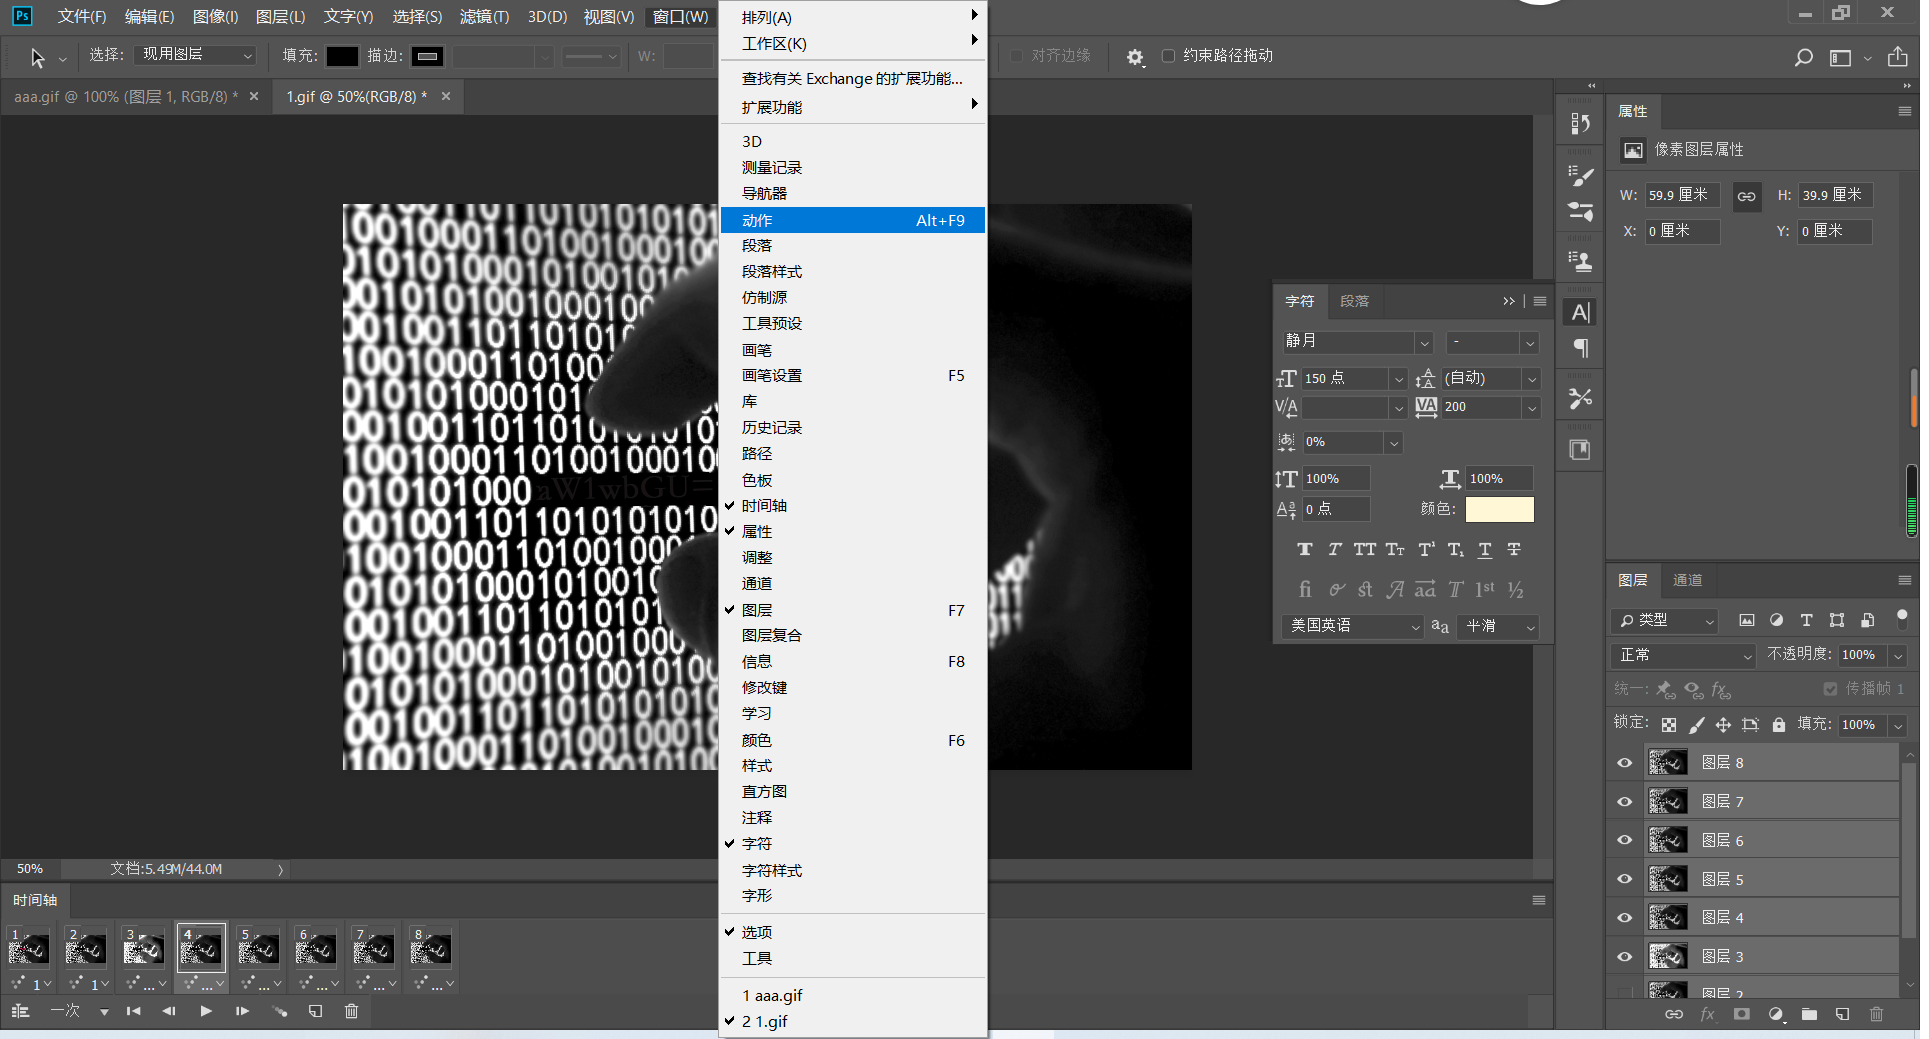Expand the font family dropdown 静月
This screenshot has height=1039, width=1929.
pyautogui.click(x=1424, y=342)
